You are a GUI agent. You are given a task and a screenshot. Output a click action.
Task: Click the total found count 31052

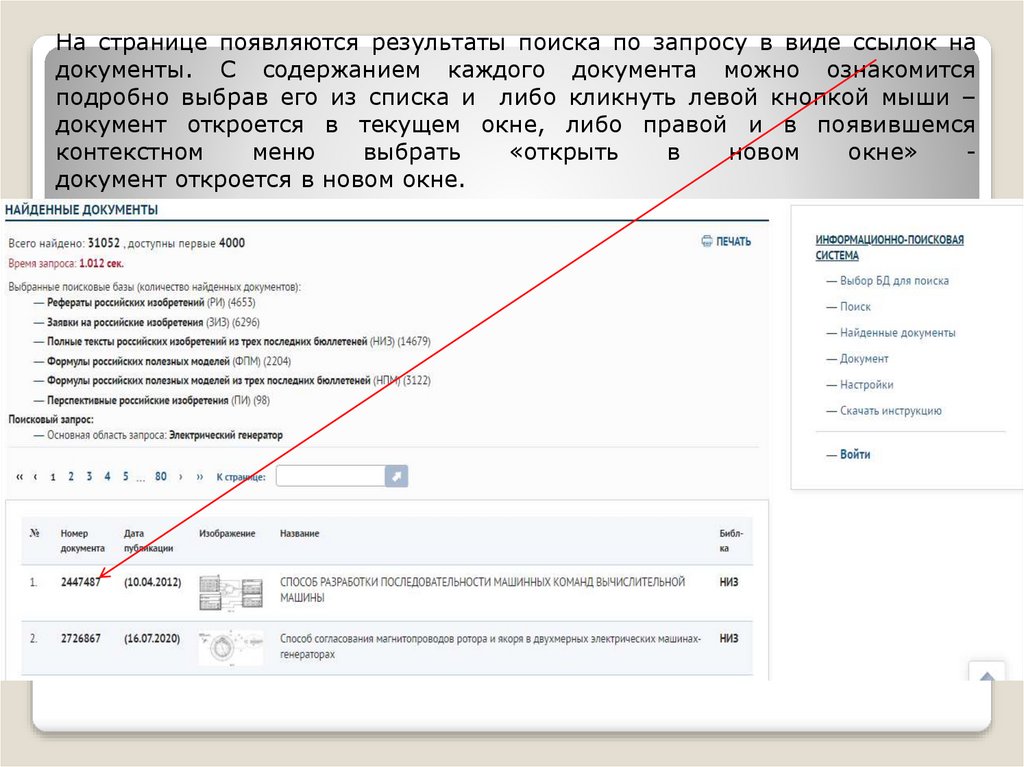104,243
